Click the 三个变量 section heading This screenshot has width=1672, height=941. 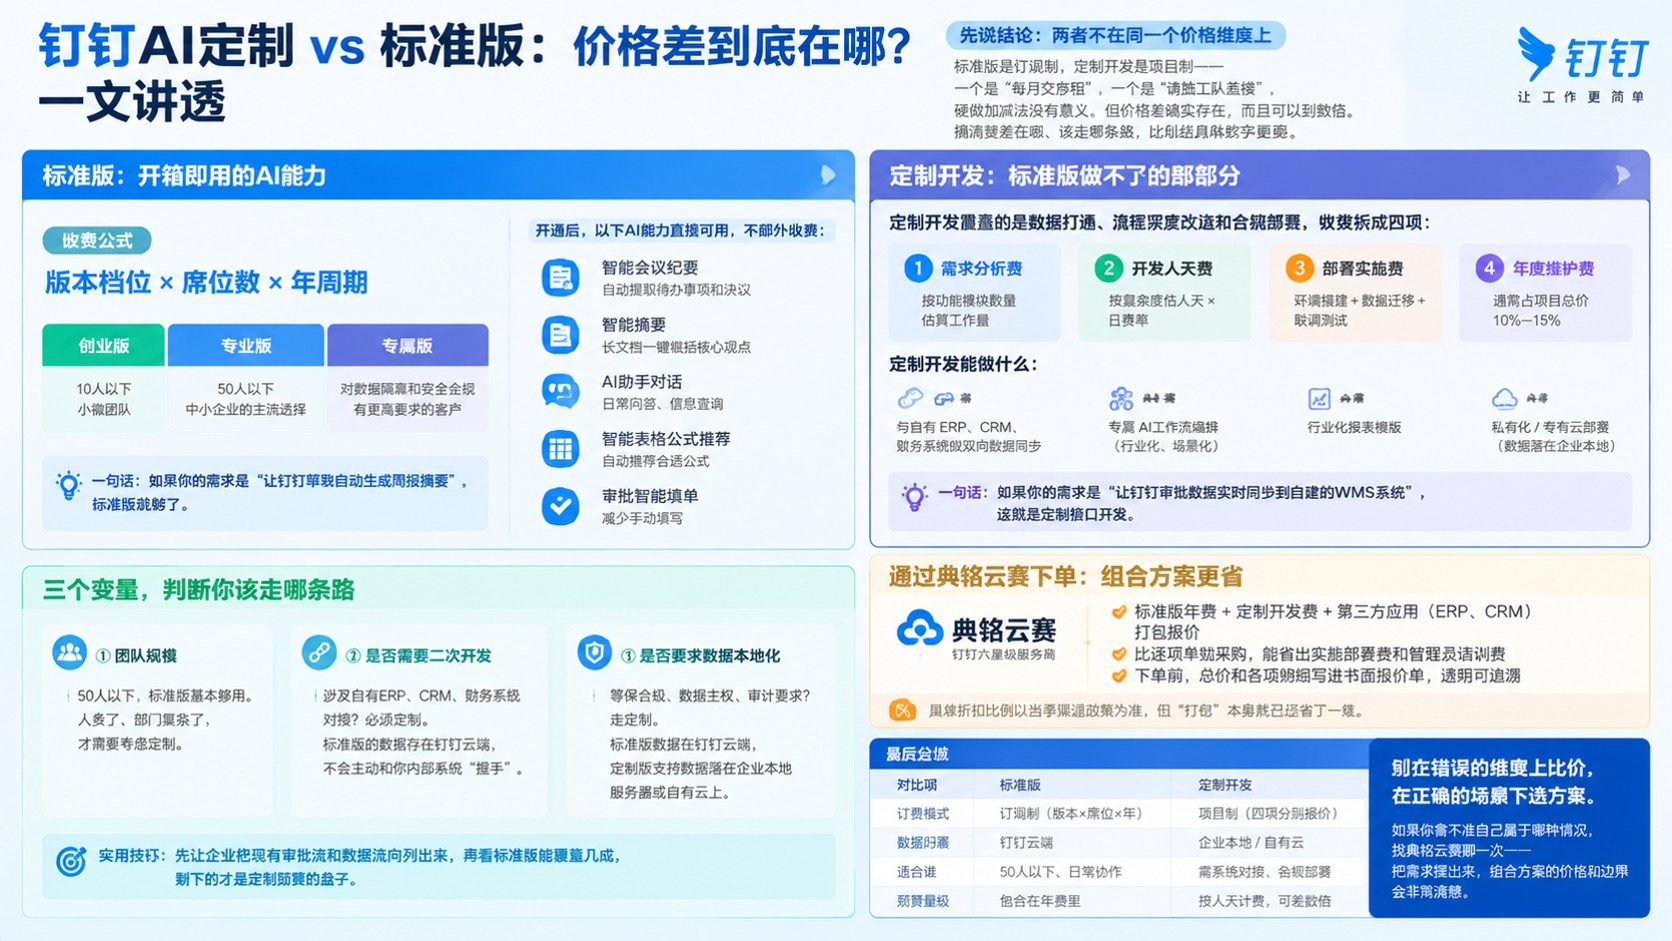point(198,590)
